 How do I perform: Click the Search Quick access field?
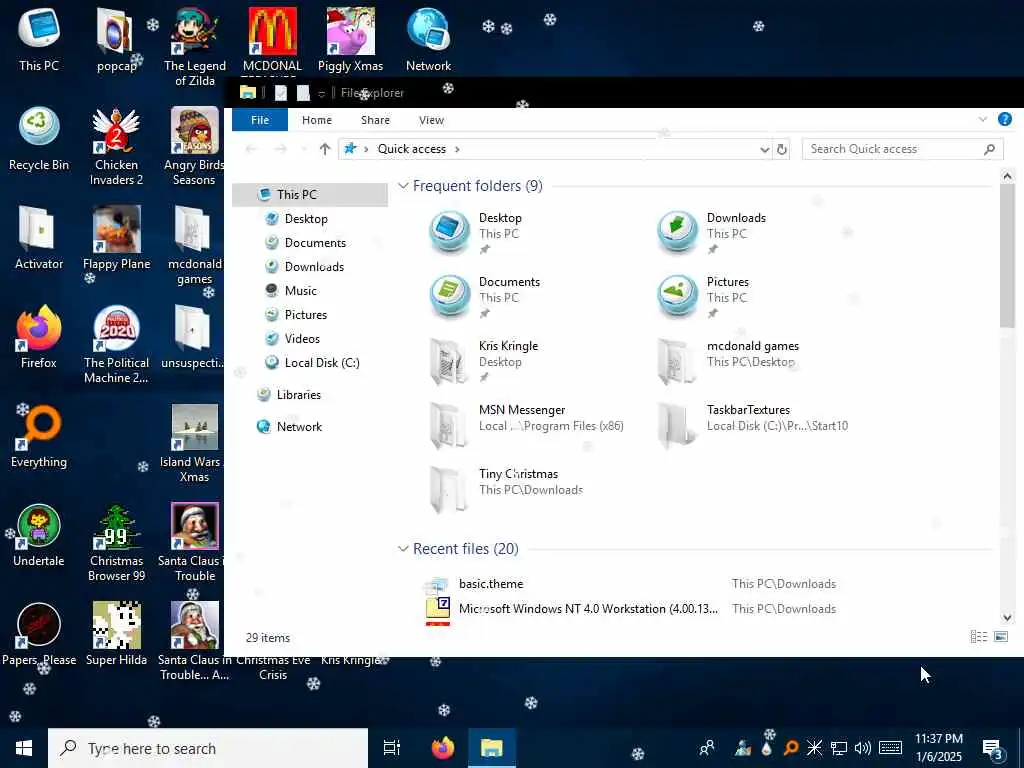pyautogui.click(x=903, y=149)
